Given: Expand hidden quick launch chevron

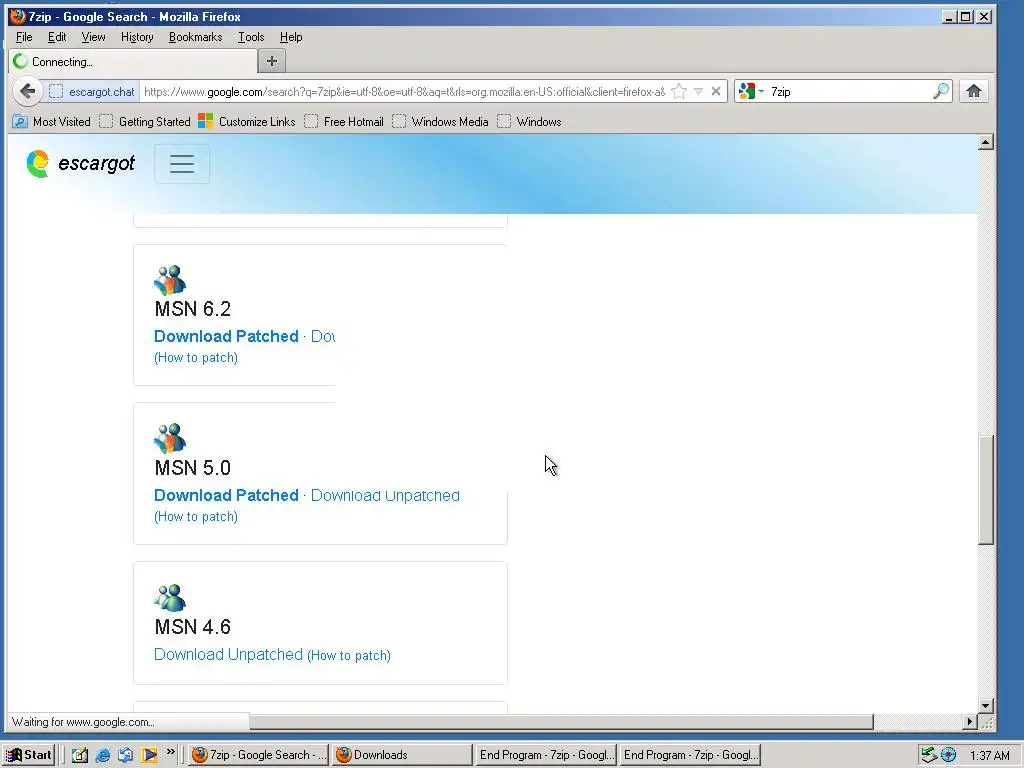Looking at the screenshot, I should [170, 752].
